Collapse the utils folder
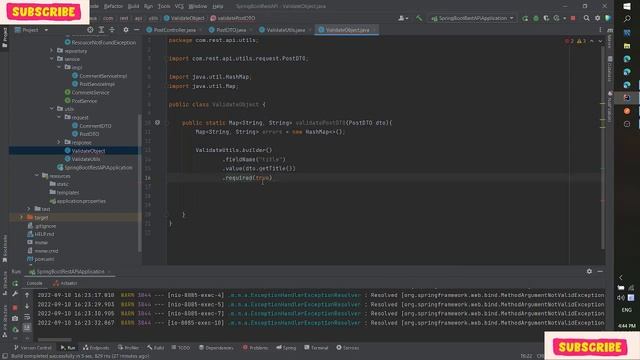Screen dimensions: 640x360 pos(51,109)
